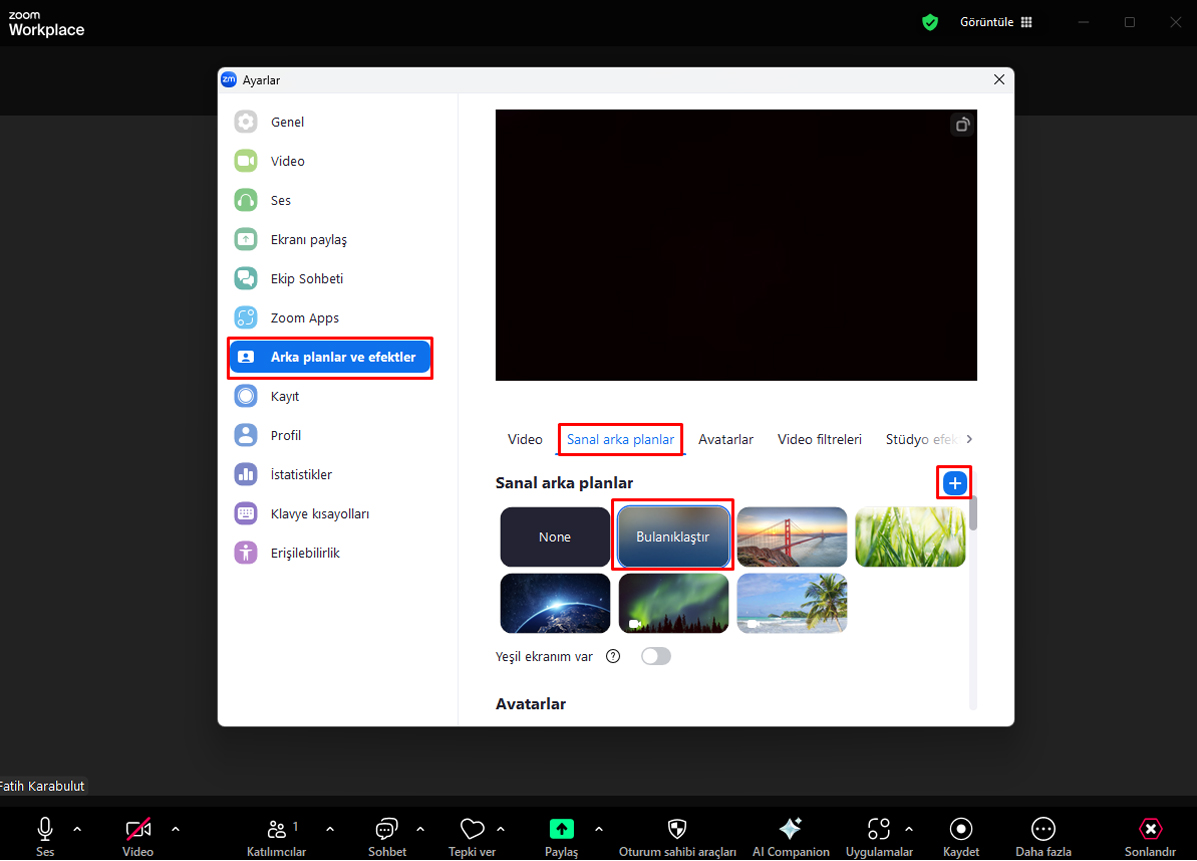Screen dimensions: 1197x861
Task: Switch to the Avatarlar tab
Action: [726, 439]
